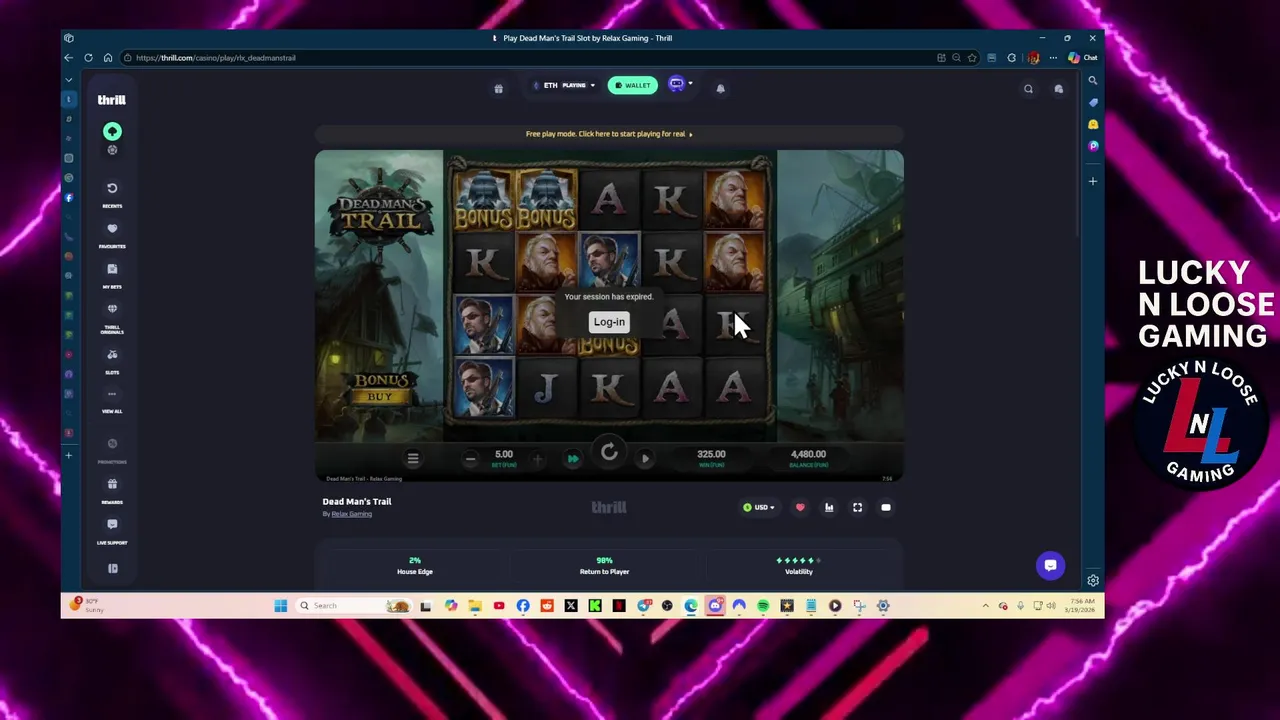Open the ETH currency dropdown

564,85
